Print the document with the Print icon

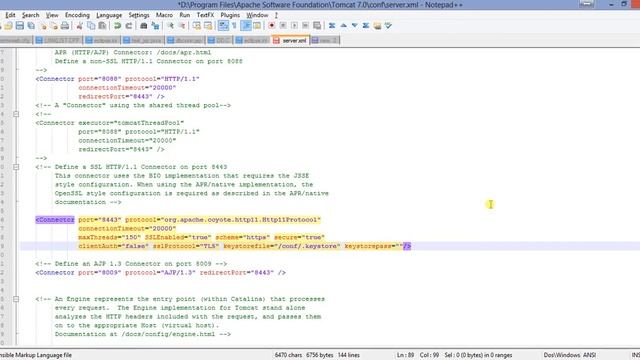click(65, 26)
